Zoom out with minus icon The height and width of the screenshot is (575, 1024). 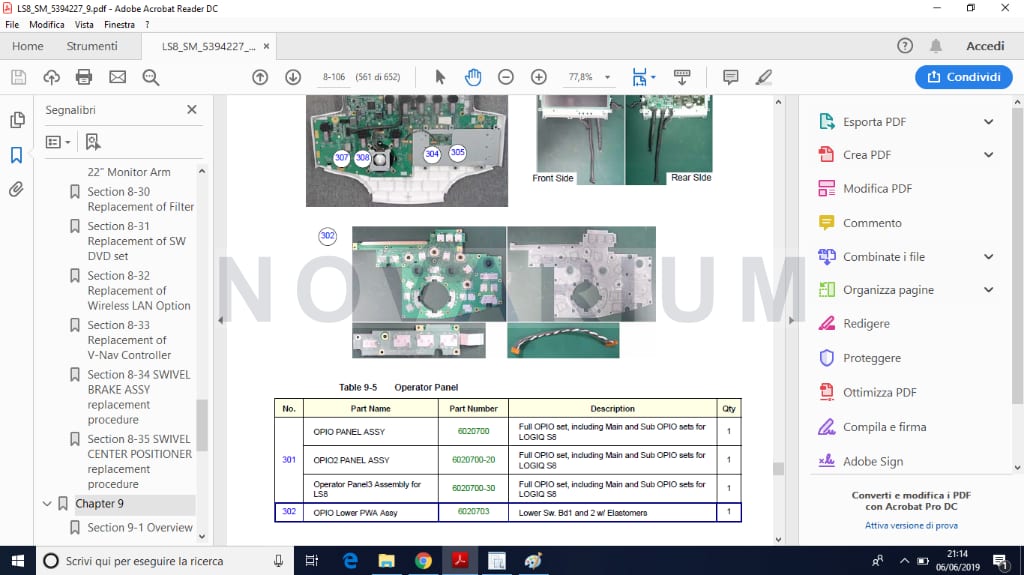click(505, 77)
